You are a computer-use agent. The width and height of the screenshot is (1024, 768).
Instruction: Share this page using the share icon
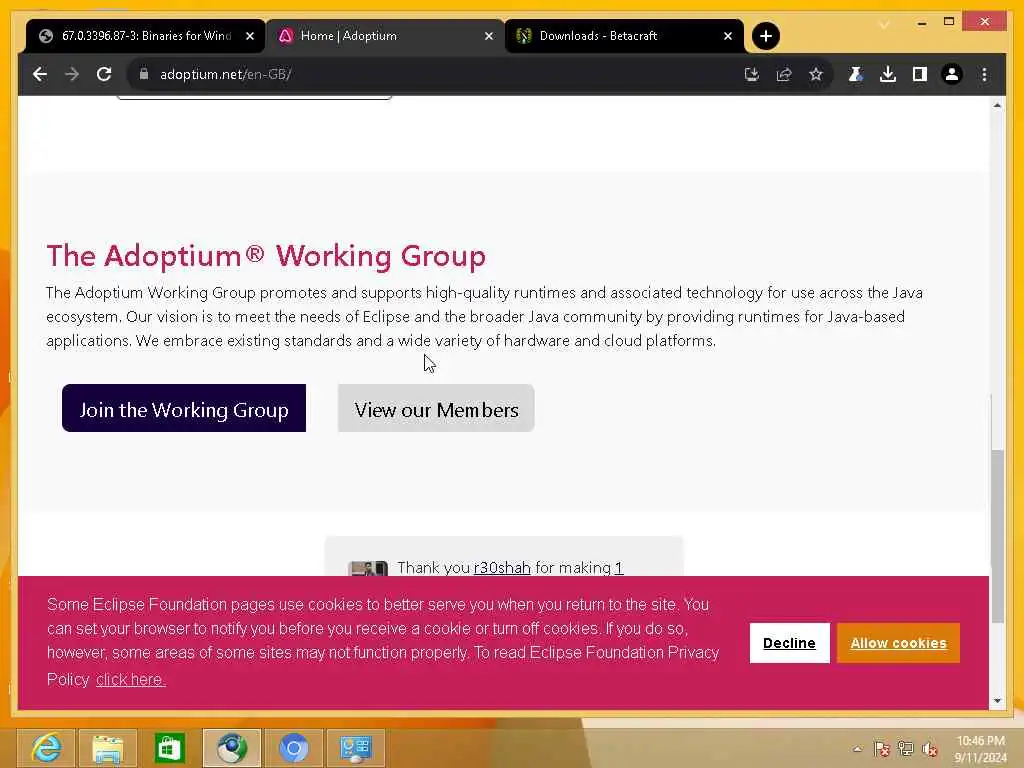784,74
